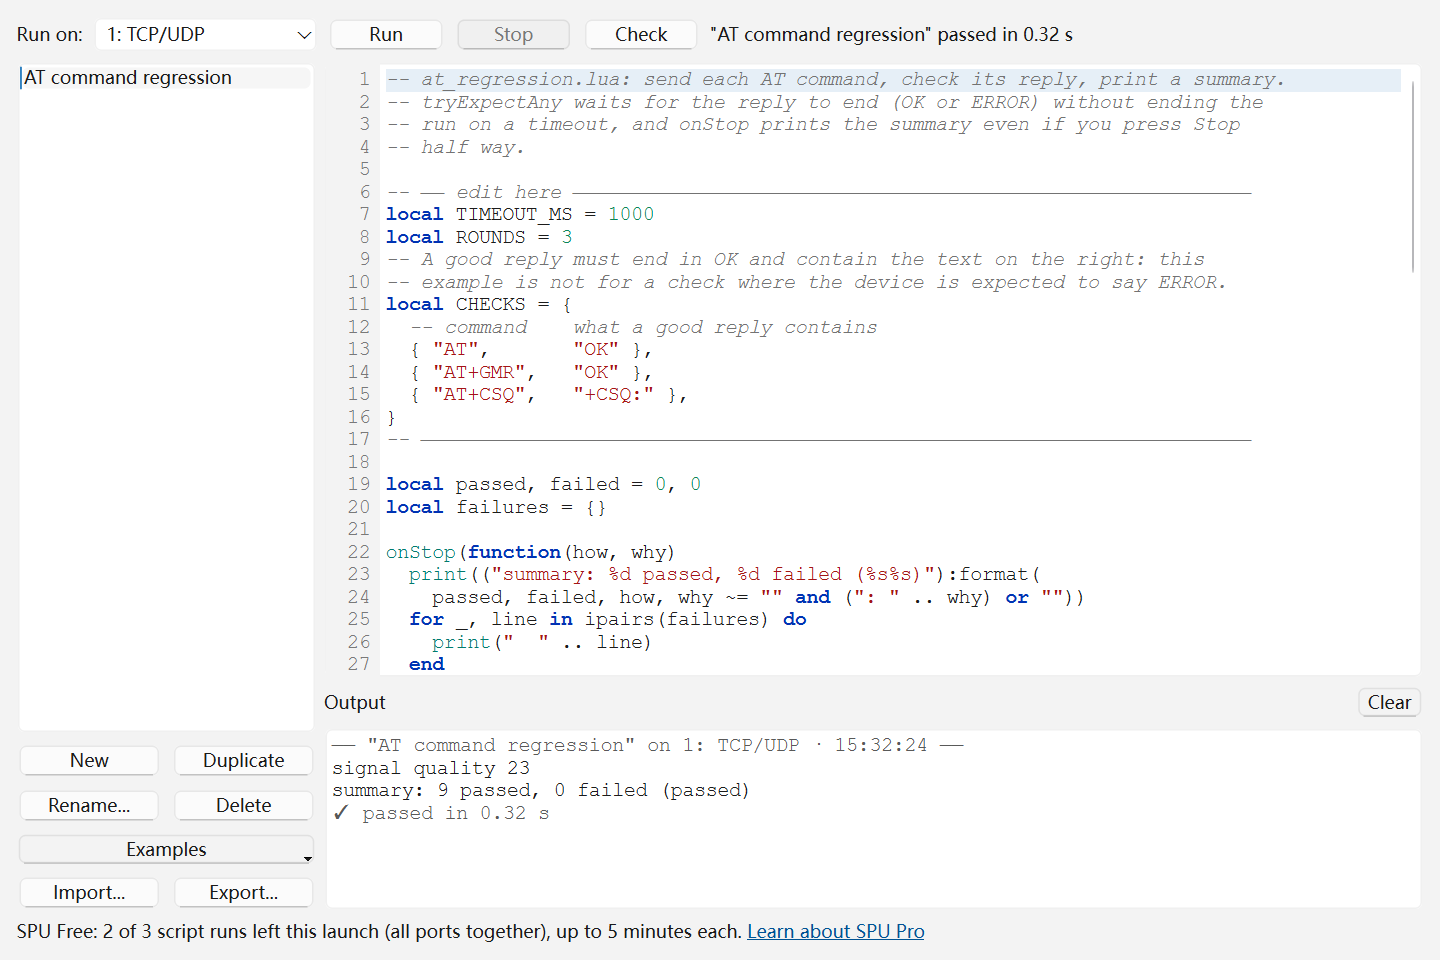Click 'for _, line in ipairs(failures) do' line
This screenshot has width=1440, height=960.
[x=608, y=619]
